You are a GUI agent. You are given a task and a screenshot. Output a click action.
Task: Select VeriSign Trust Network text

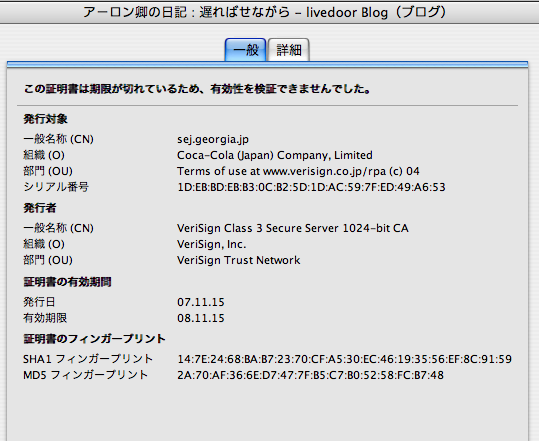point(239,260)
